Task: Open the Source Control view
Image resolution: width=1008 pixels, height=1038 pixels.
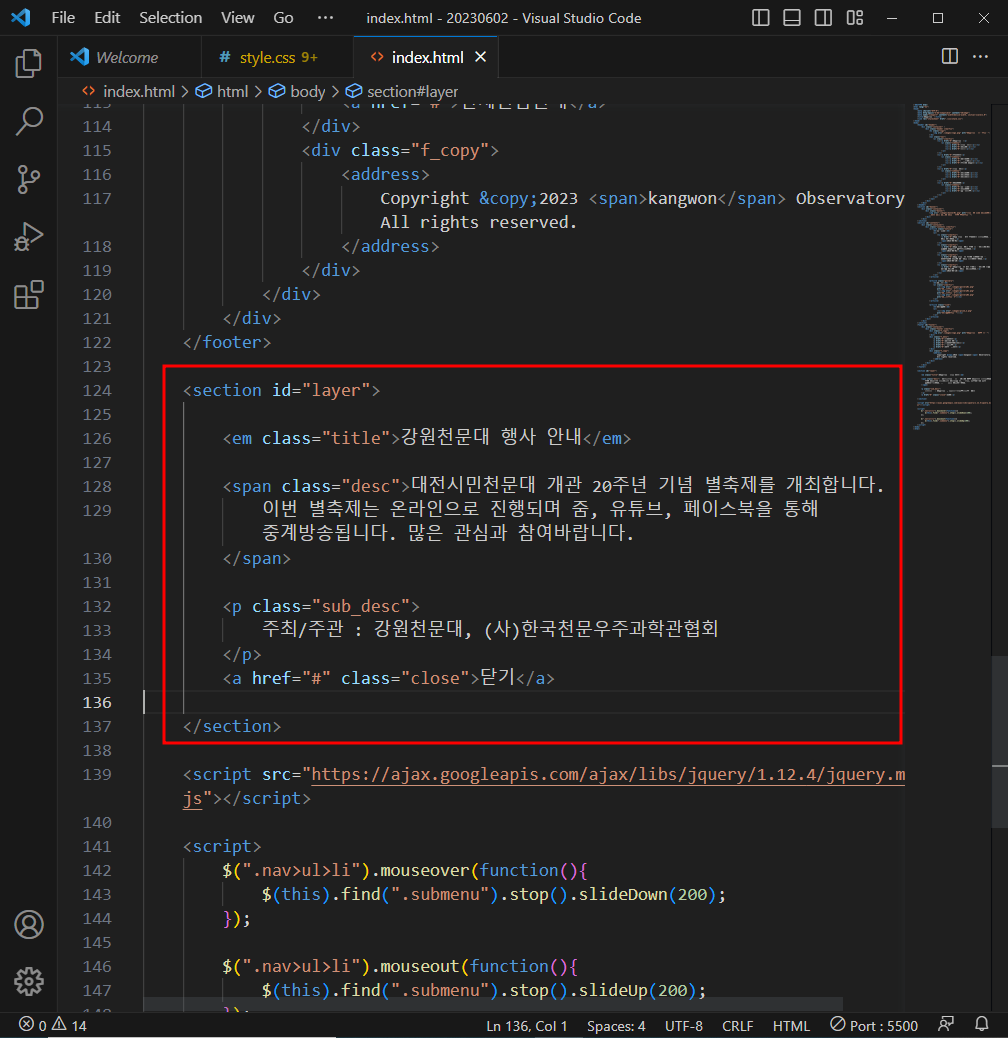Action: click(x=28, y=179)
